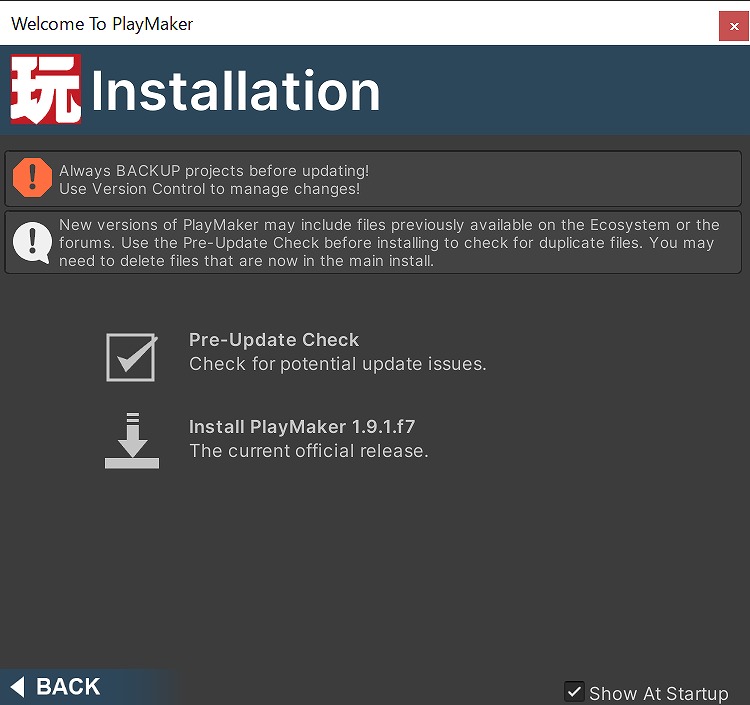This screenshot has width=750, height=705.
Task: Open the Pre-Update Check title
Action: point(274,340)
